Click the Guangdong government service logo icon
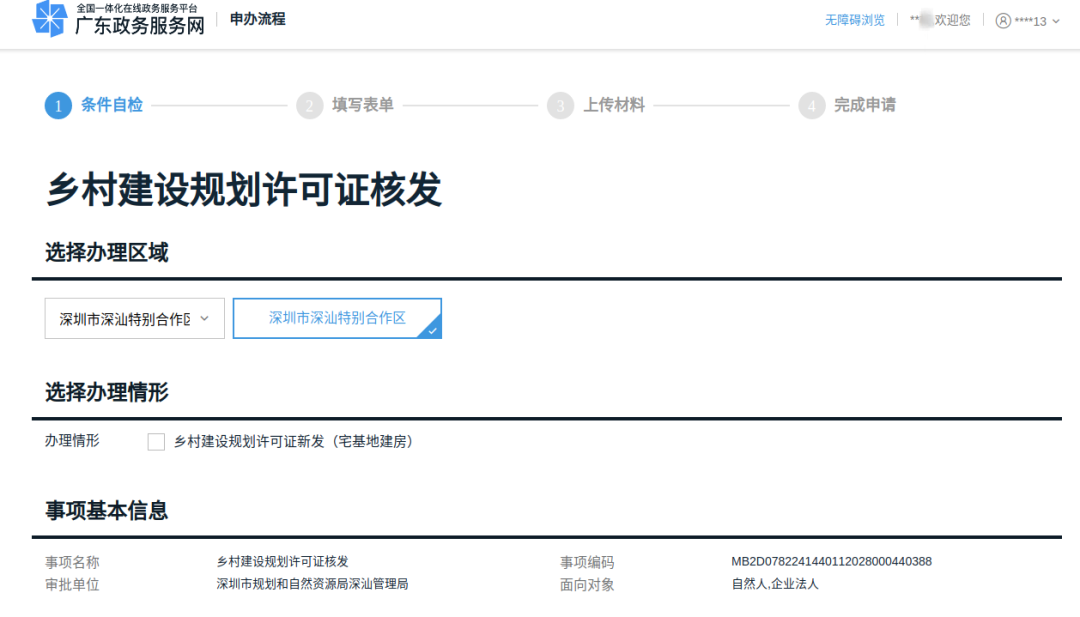 click(49, 20)
